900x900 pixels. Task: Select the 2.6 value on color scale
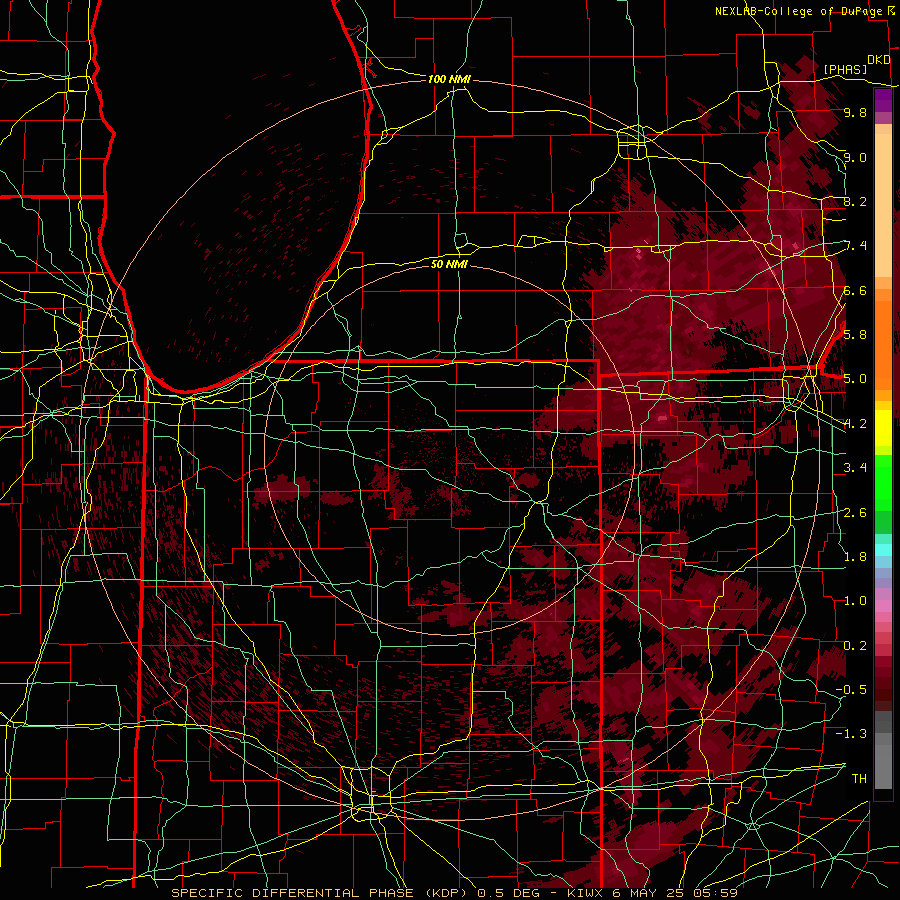point(855,513)
